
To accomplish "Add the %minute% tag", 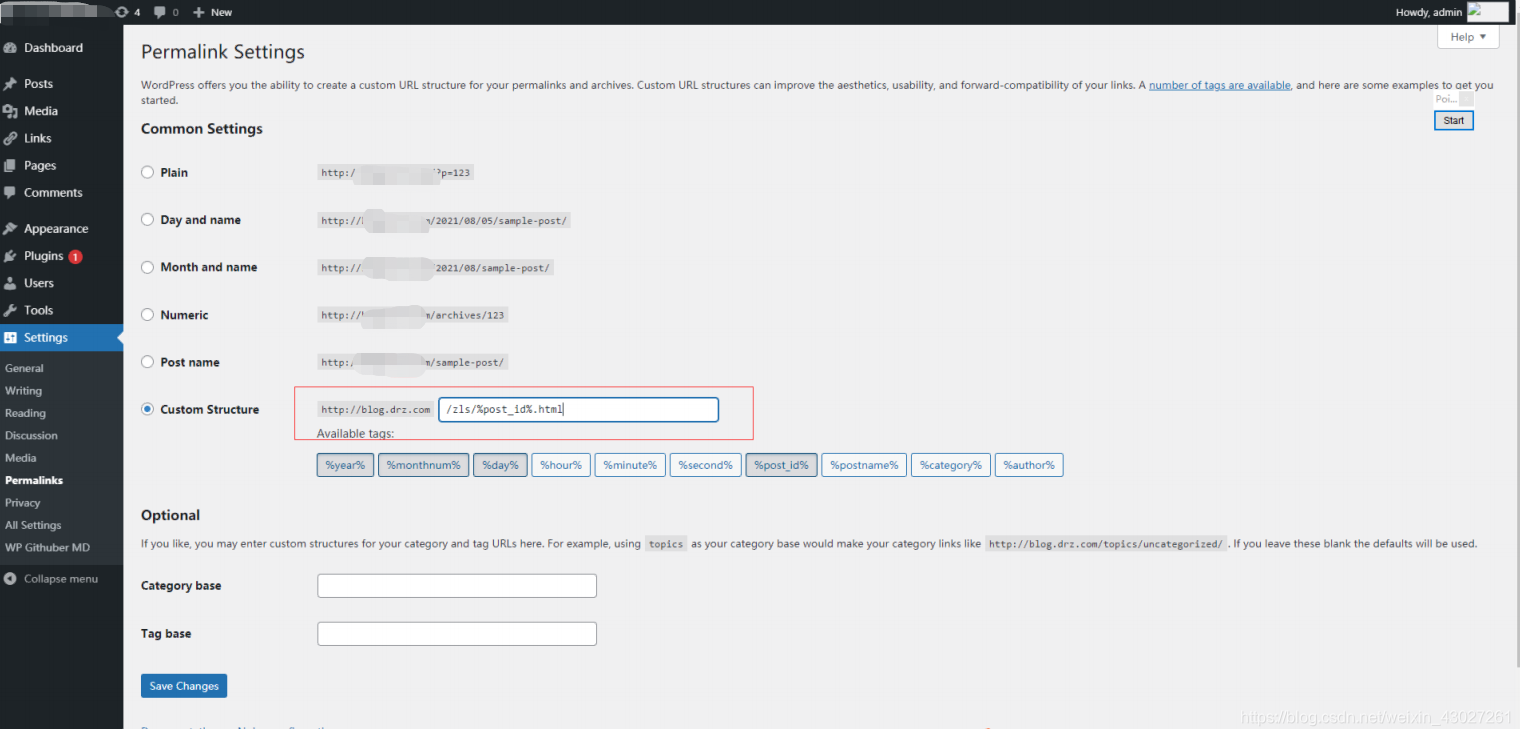I will 630,465.
